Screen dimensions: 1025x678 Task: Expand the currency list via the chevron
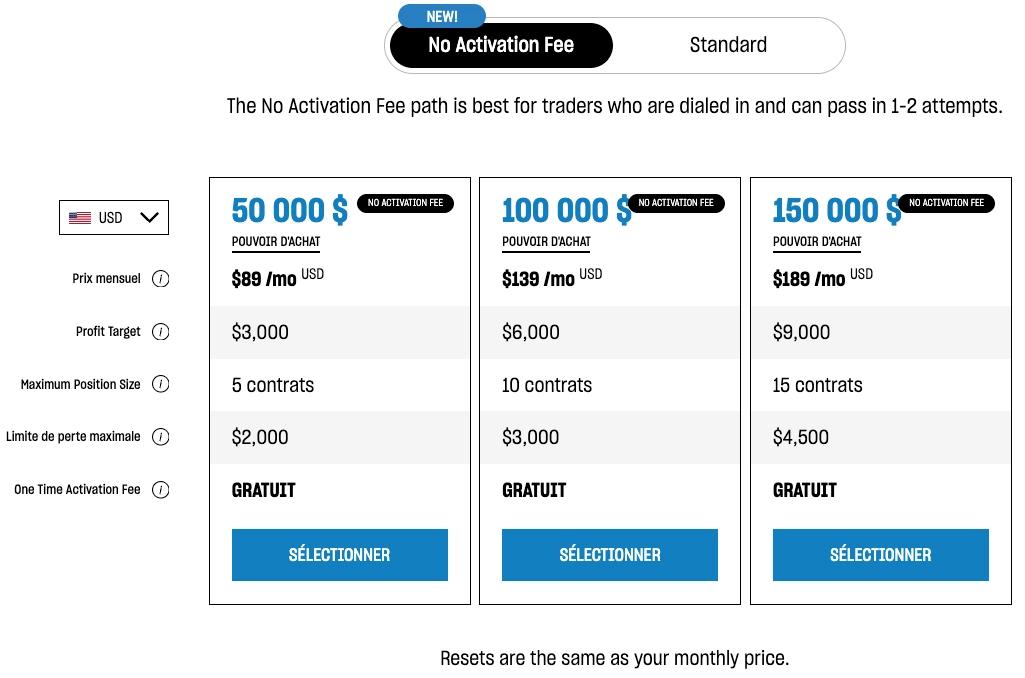tap(148, 217)
